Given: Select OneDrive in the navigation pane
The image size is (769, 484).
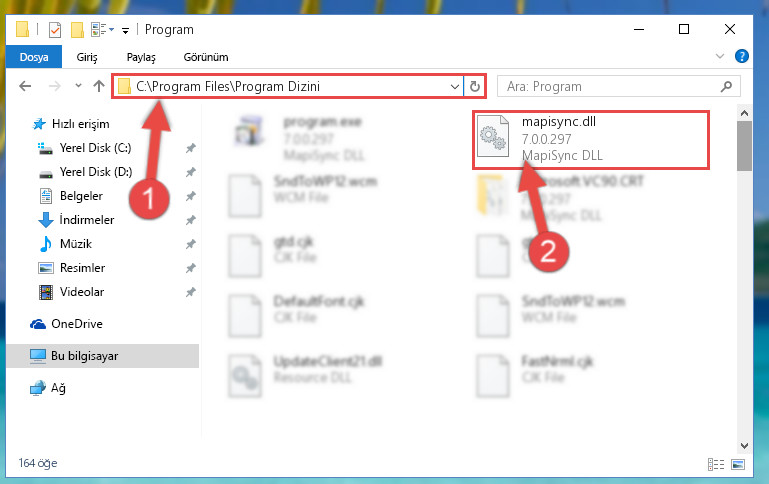Looking at the screenshot, I should [77, 324].
